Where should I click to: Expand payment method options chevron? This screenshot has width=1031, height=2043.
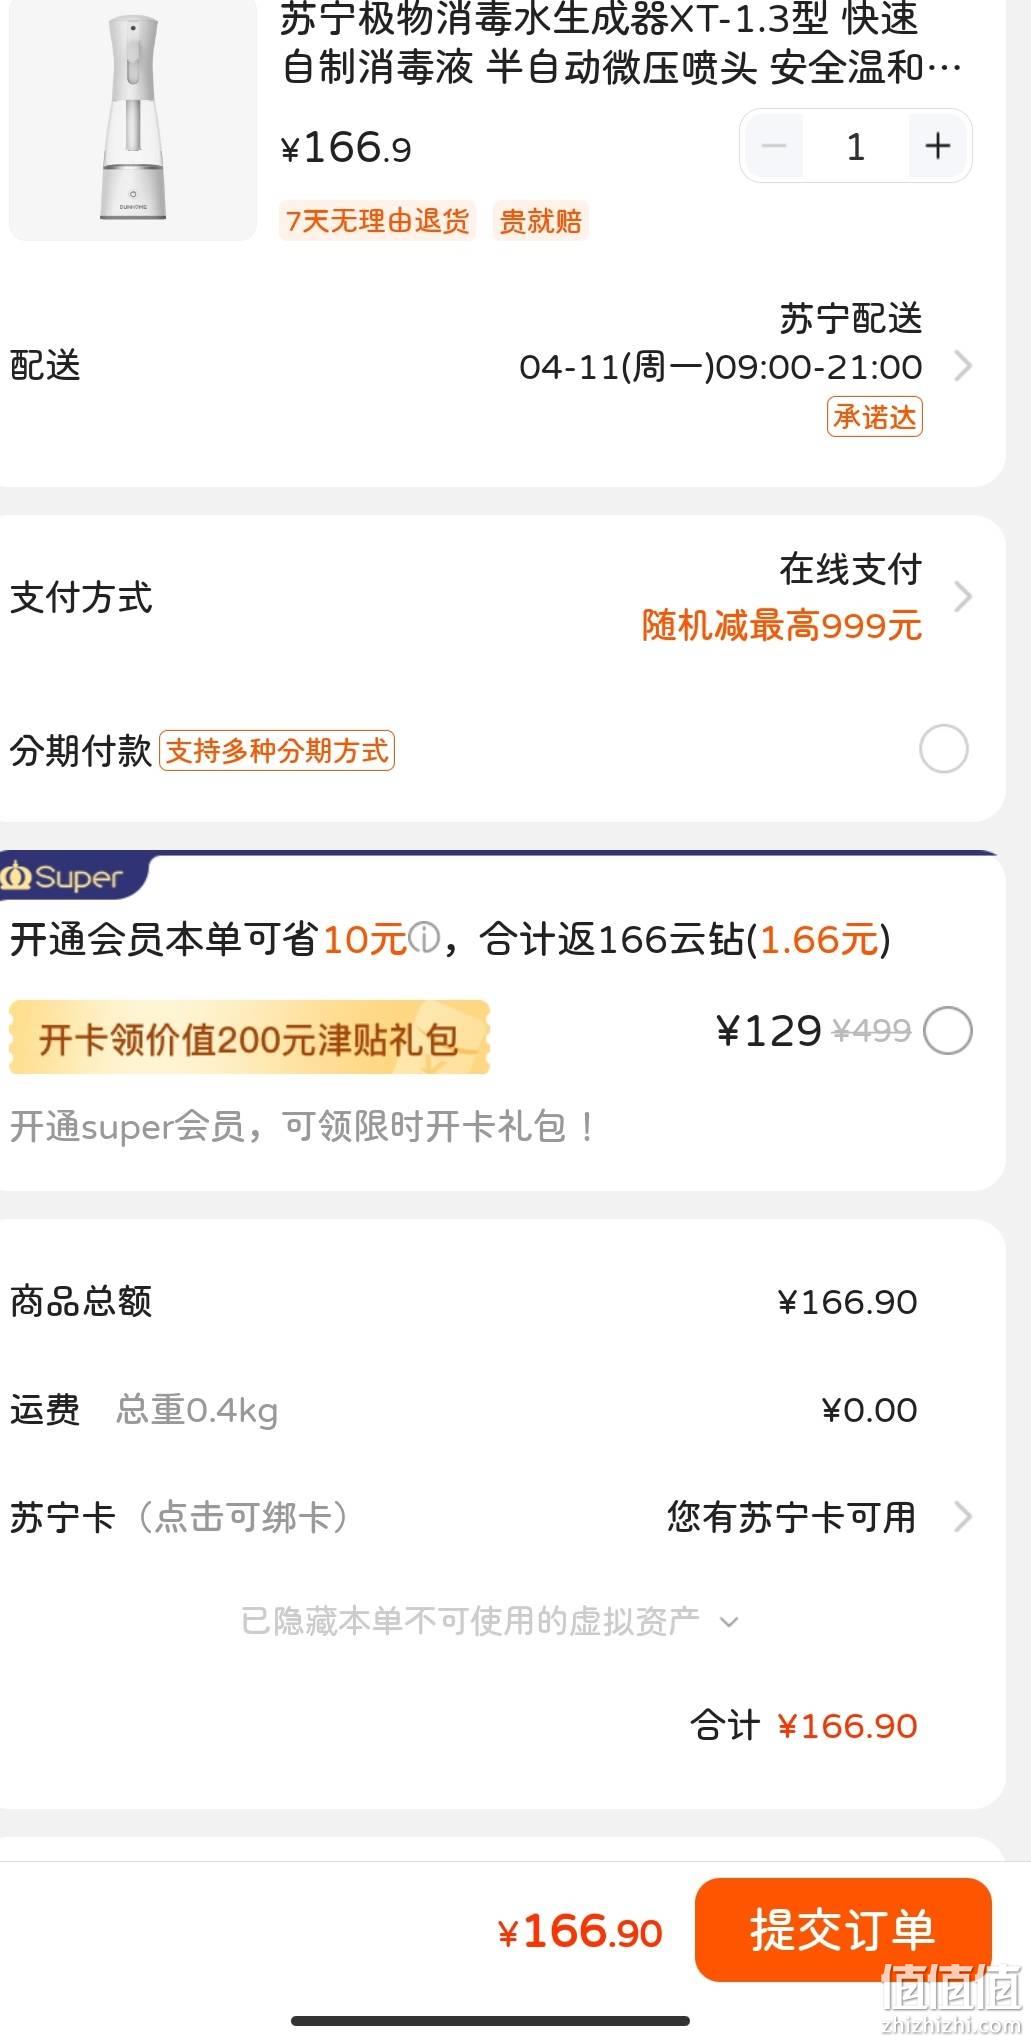click(x=963, y=597)
